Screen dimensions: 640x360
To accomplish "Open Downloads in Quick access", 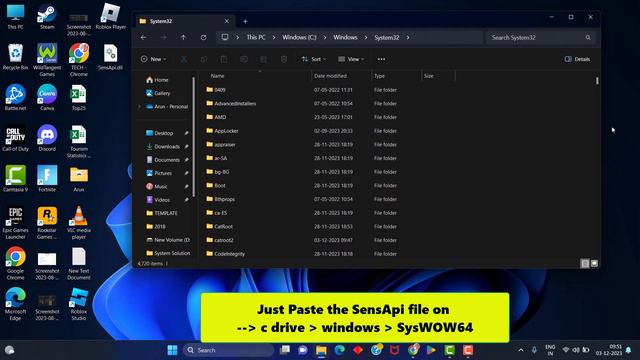I will [x=167, y=147].
